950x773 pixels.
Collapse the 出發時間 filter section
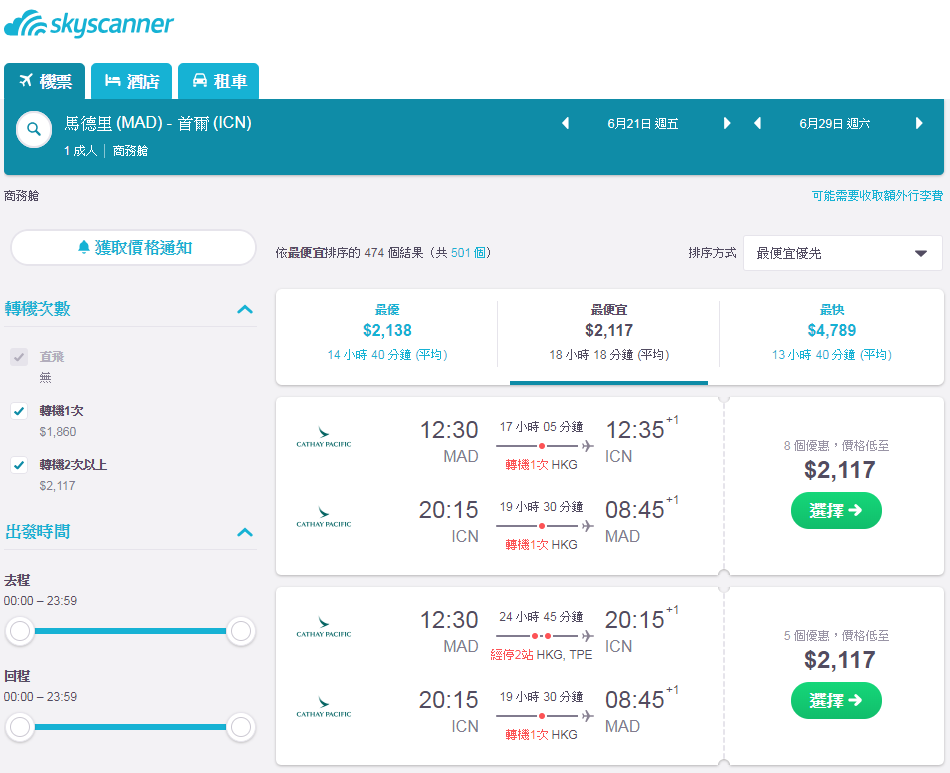(x=245, y=532)
